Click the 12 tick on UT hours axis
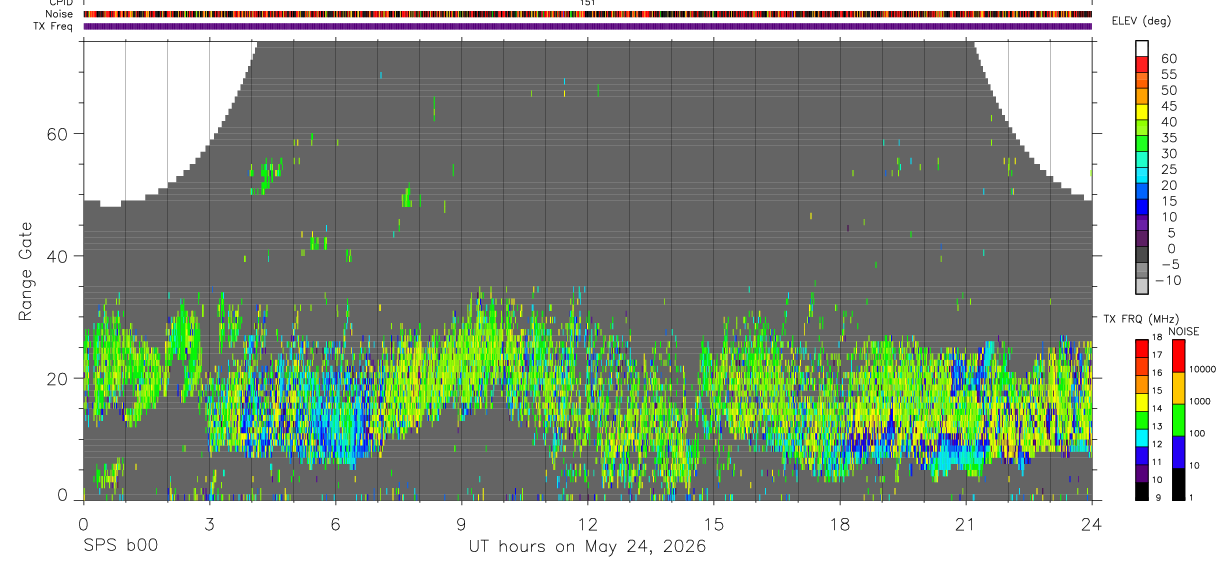The image size is (1228, 567). pyautogui.click(x=588, y=524)
